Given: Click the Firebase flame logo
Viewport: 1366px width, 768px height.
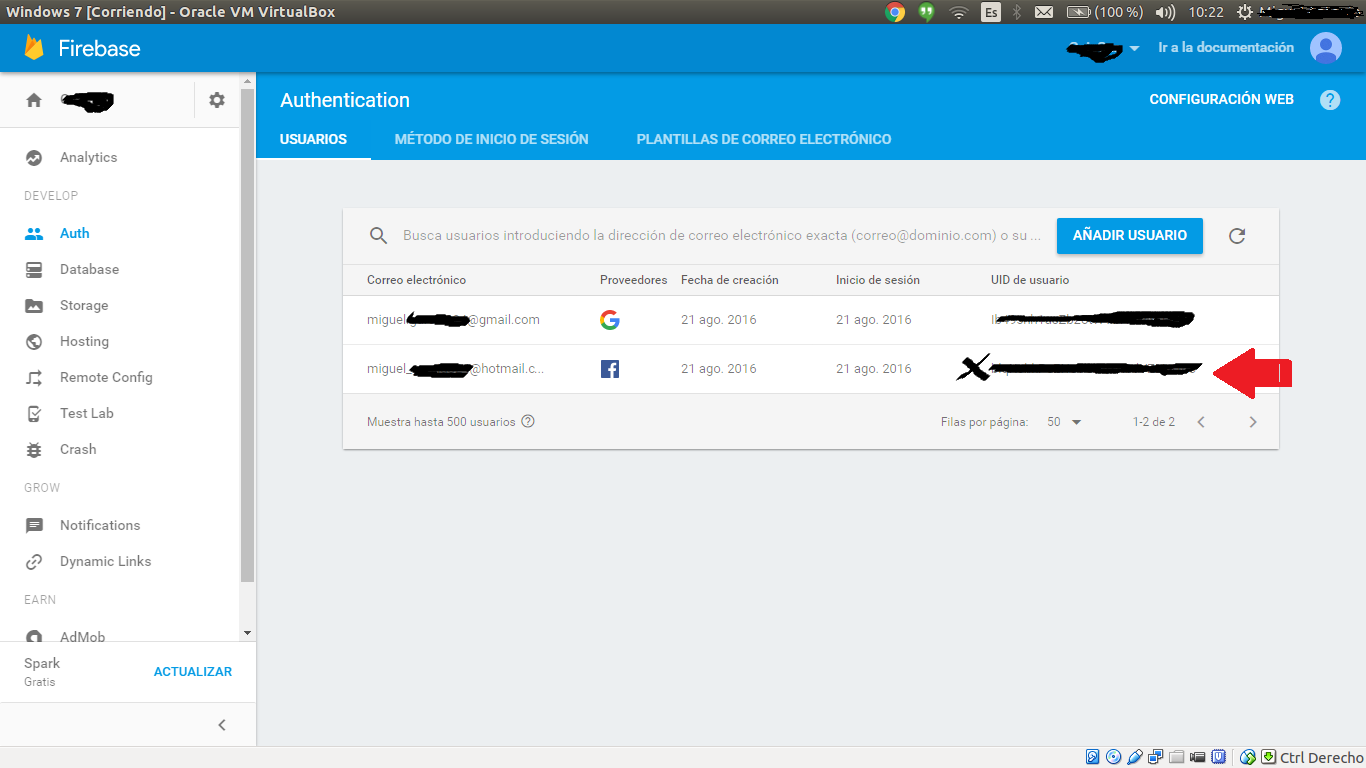Looking at the screenshot, I should click(35, 48).
